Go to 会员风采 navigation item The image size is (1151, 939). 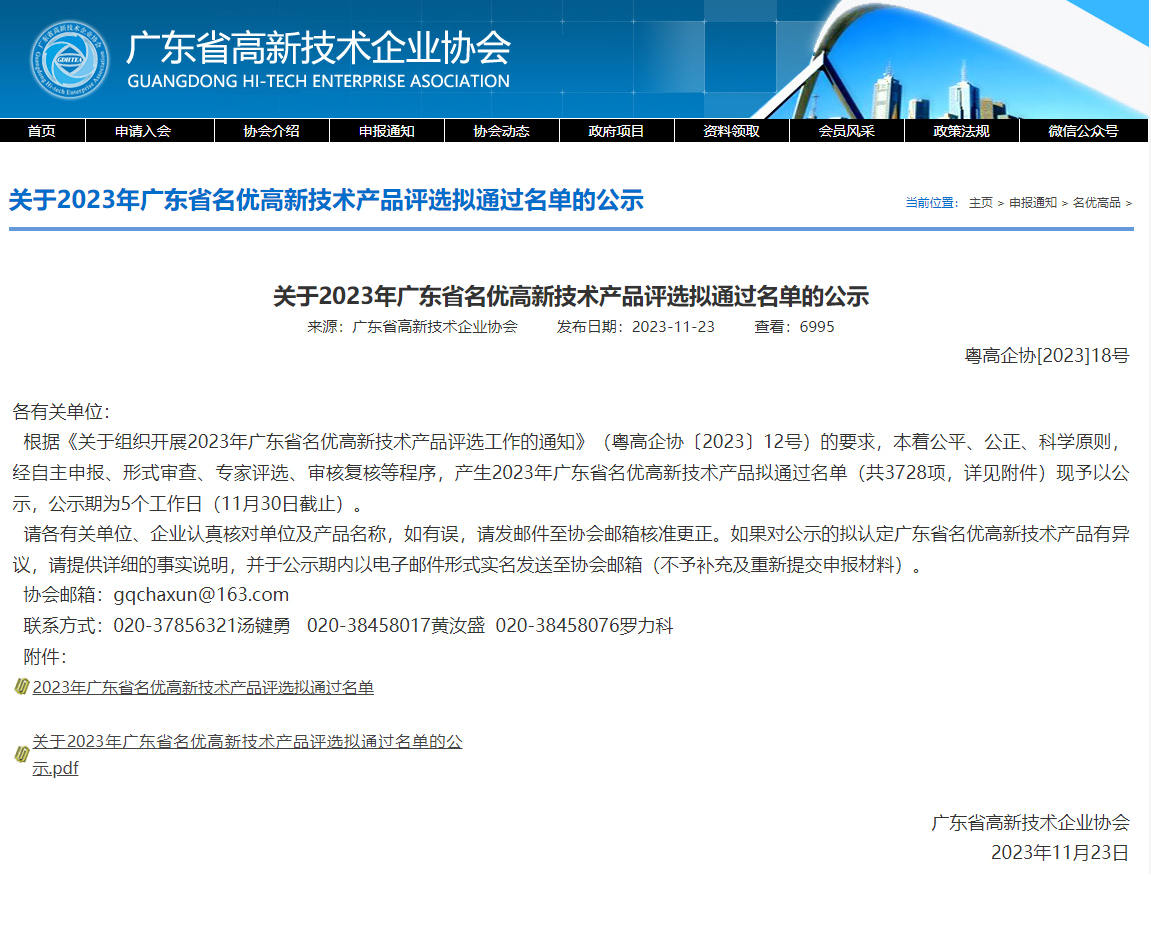pyautogui.click(x=846, y=131)
